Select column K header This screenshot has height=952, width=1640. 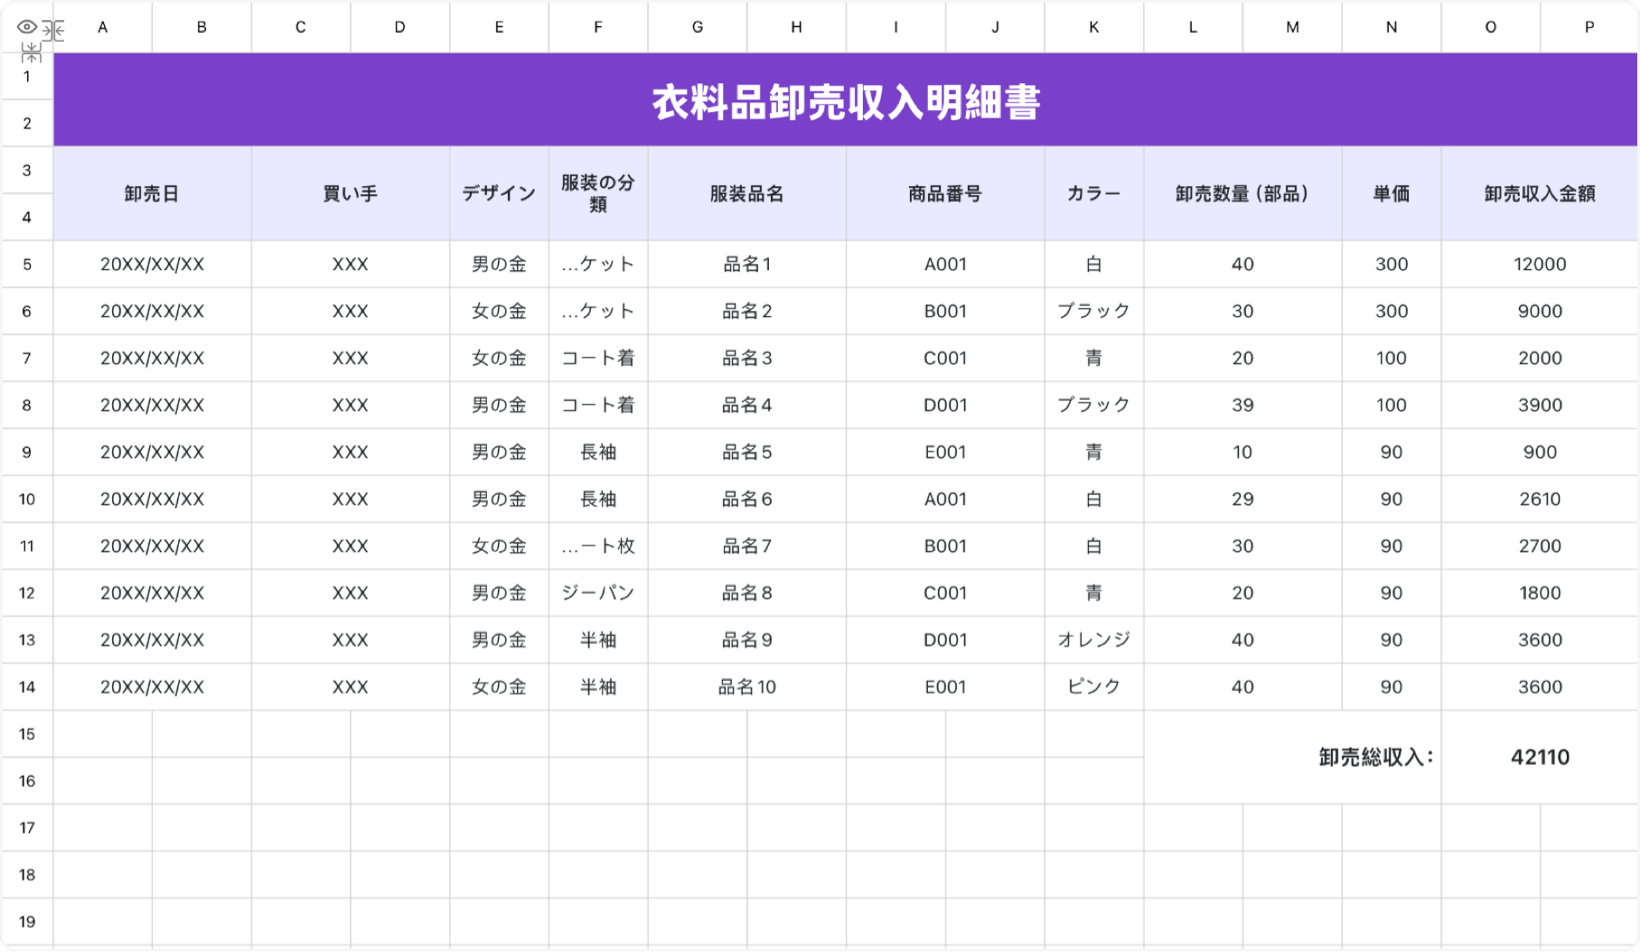point(1094,27)
